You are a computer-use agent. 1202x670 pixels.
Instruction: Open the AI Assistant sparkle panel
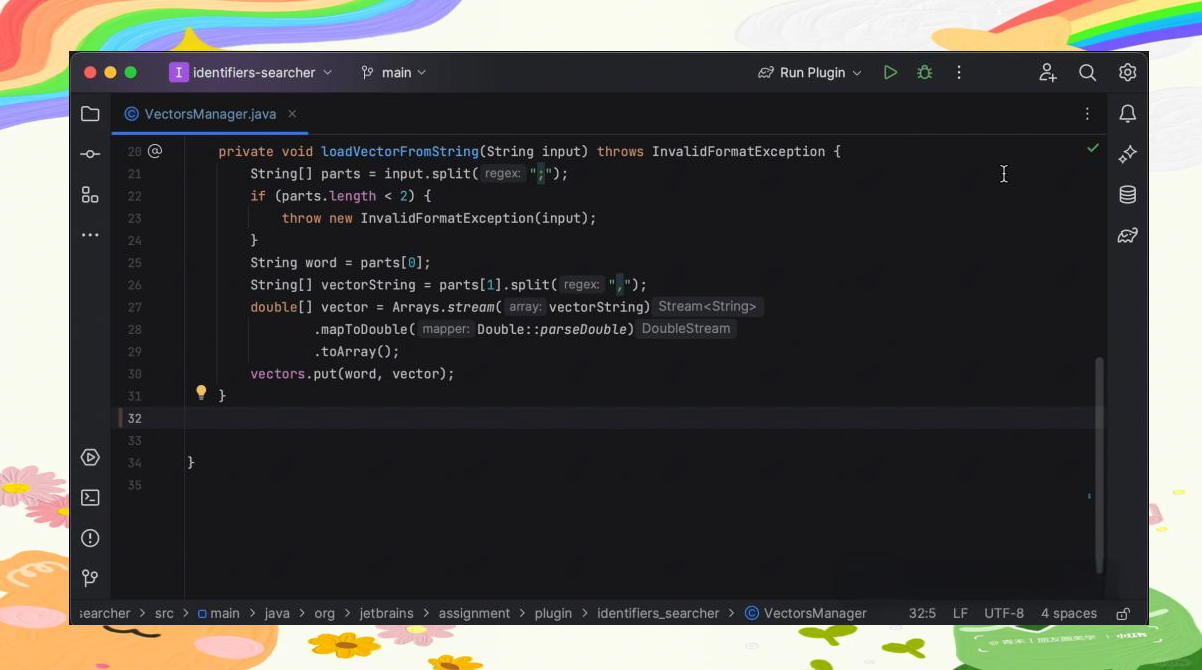(1127, 154)
